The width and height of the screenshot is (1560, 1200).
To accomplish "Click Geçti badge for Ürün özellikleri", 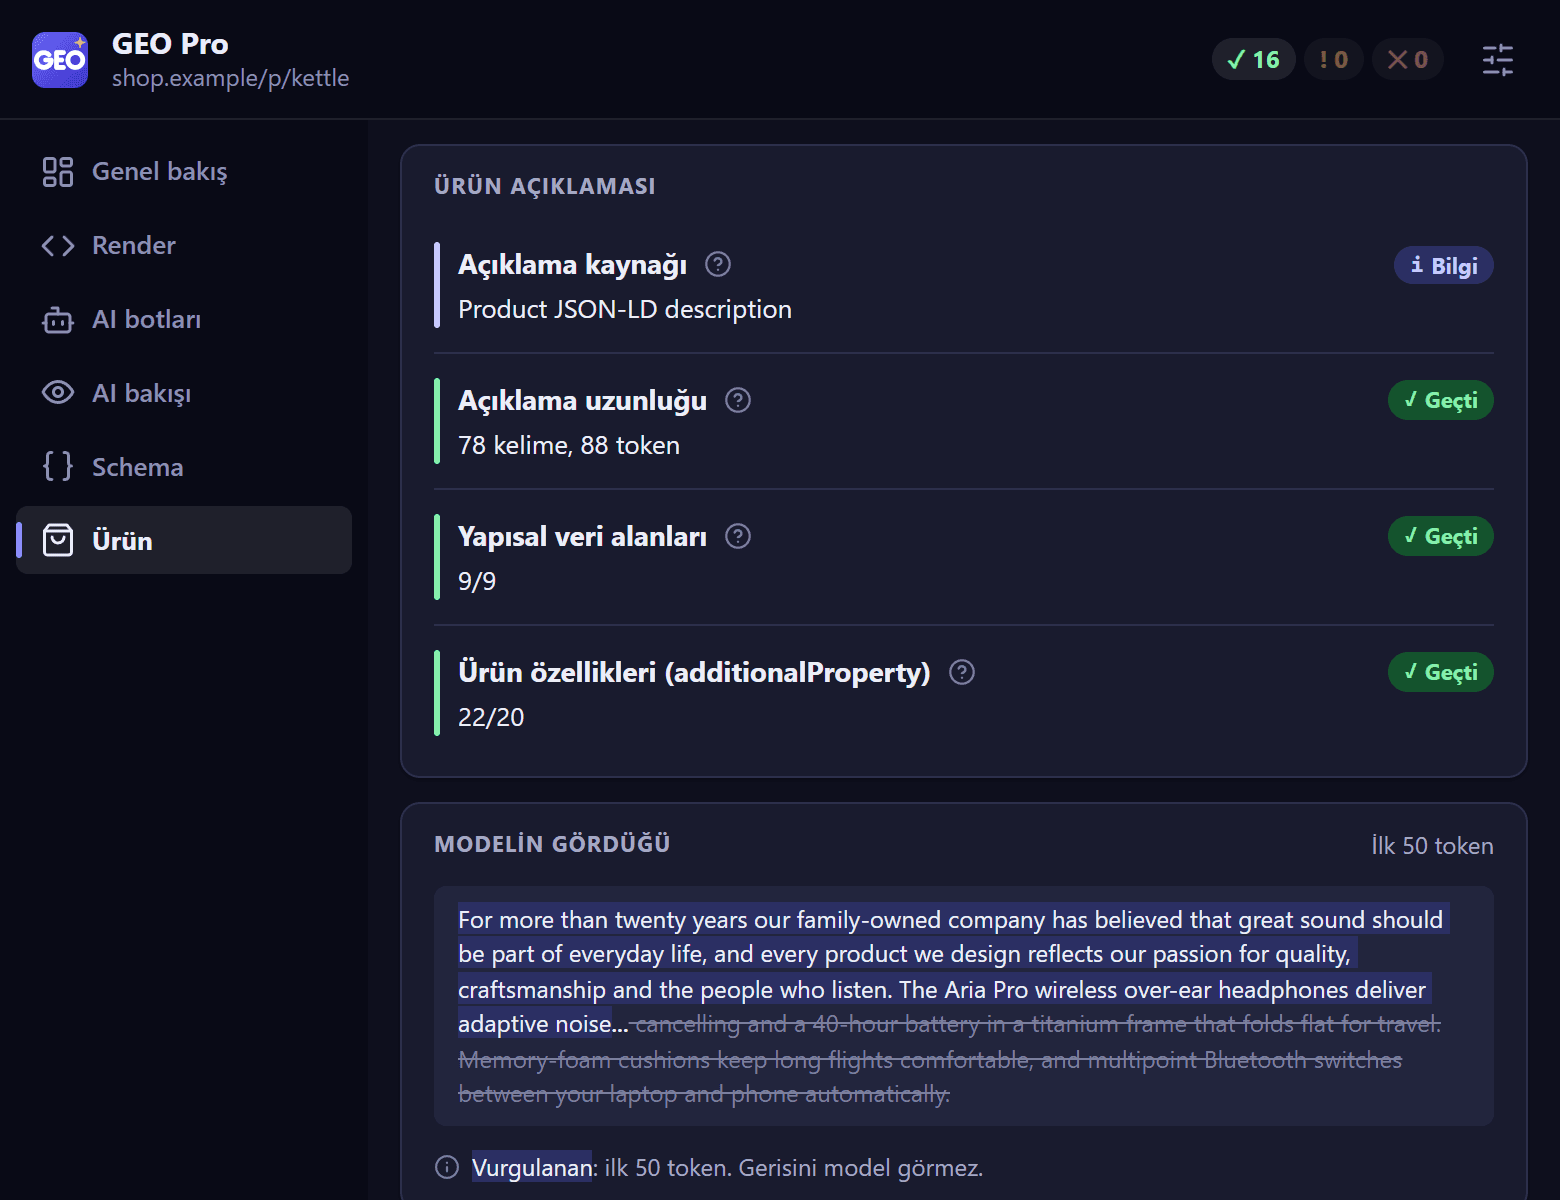I will [1441, 672].
